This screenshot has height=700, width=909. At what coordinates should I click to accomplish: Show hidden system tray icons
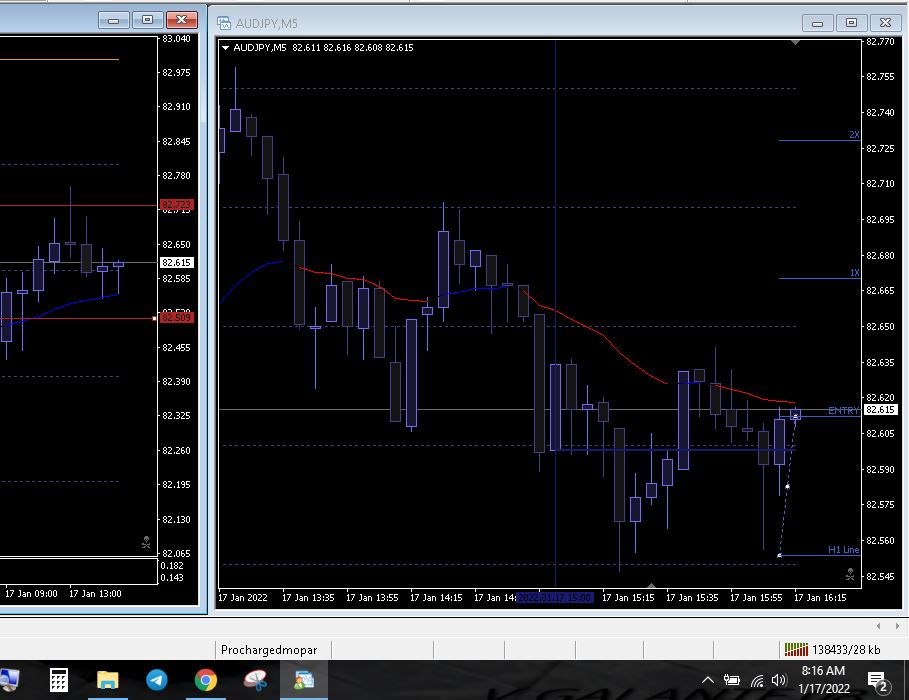(708, 680)
